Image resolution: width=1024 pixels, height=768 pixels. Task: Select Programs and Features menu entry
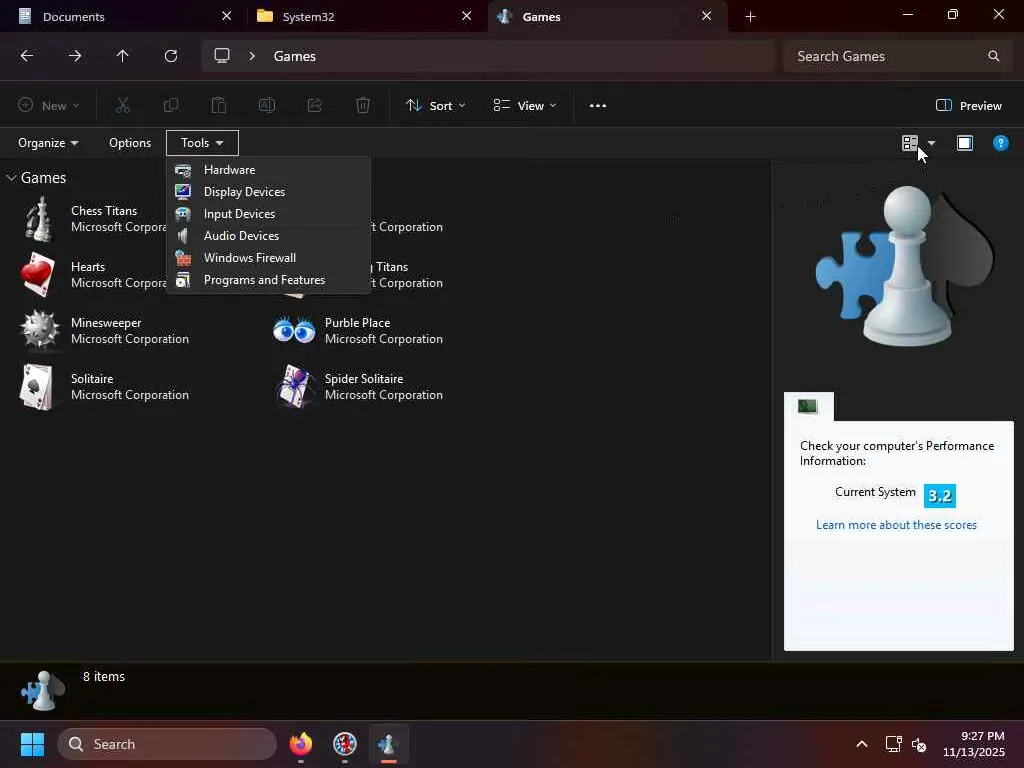[269, 280]
